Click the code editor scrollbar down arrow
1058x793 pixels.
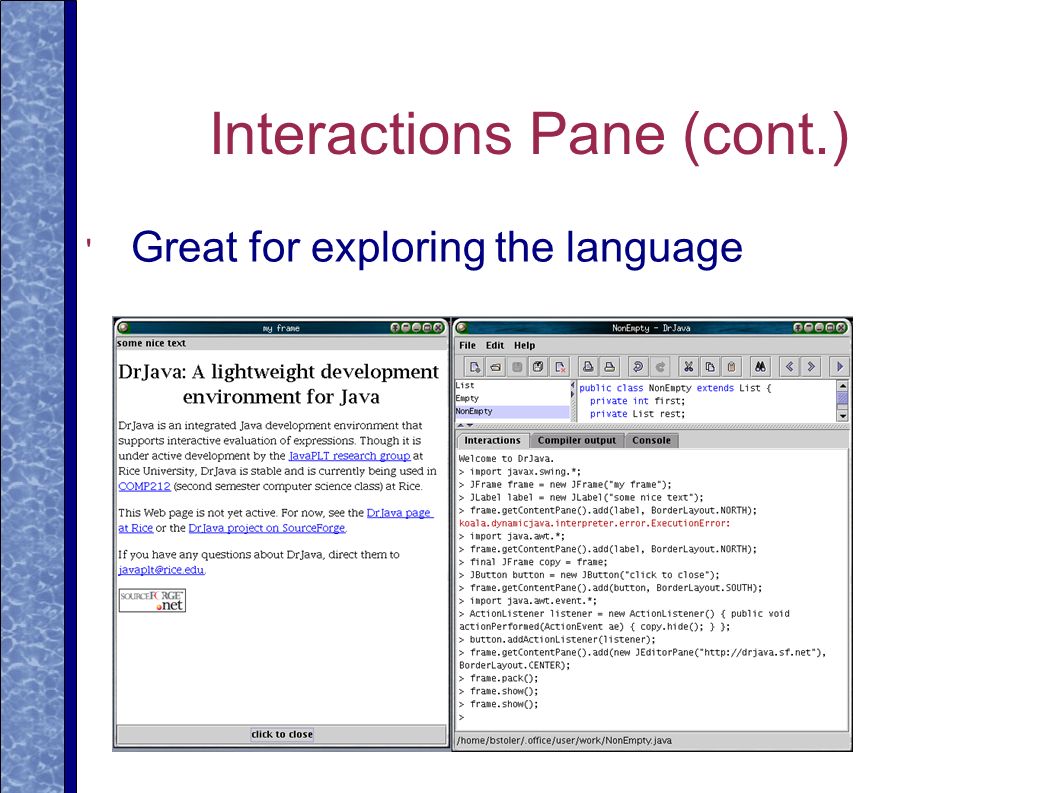842,416
